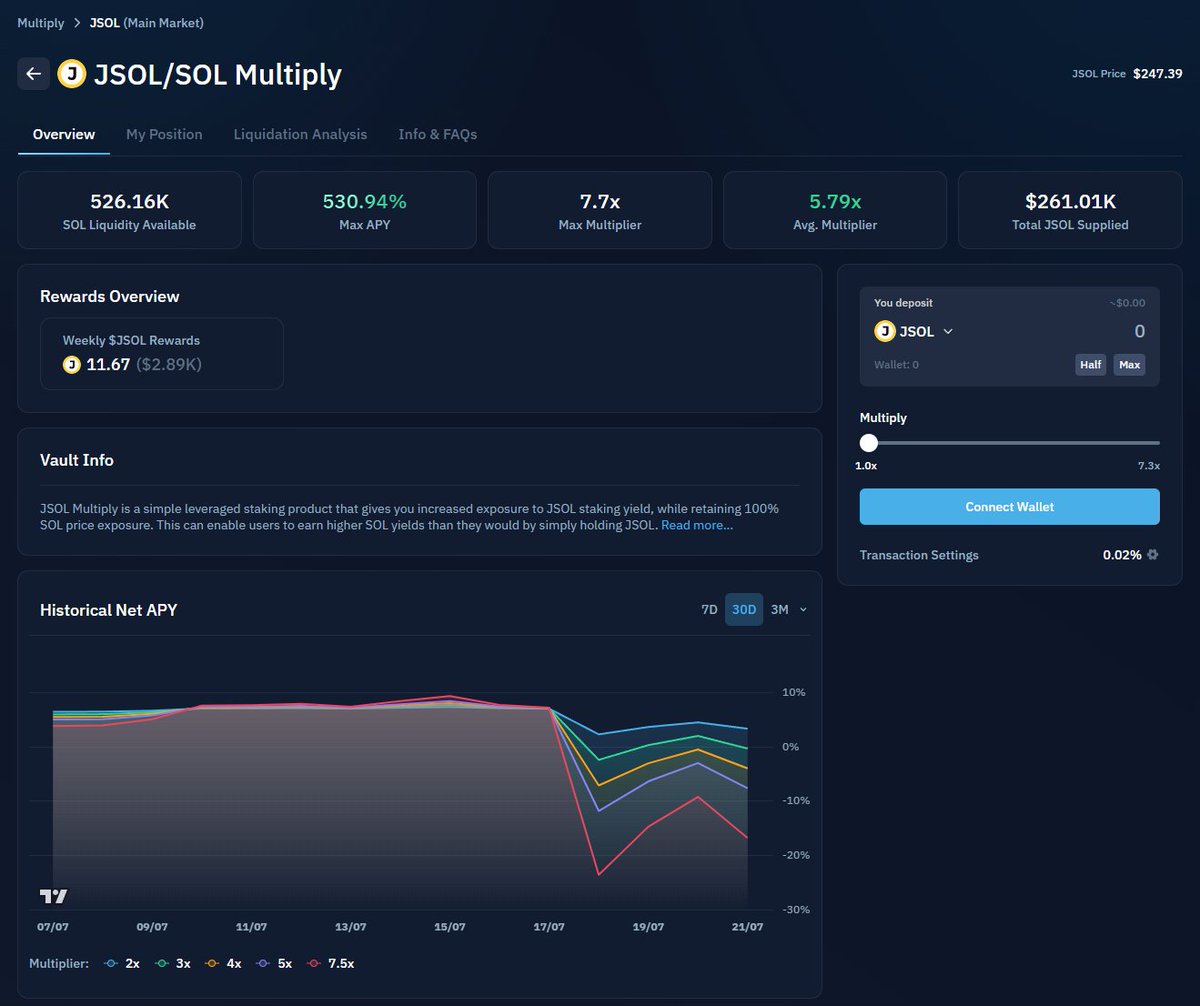Toggle the 2x multiplier legend line

121,963
